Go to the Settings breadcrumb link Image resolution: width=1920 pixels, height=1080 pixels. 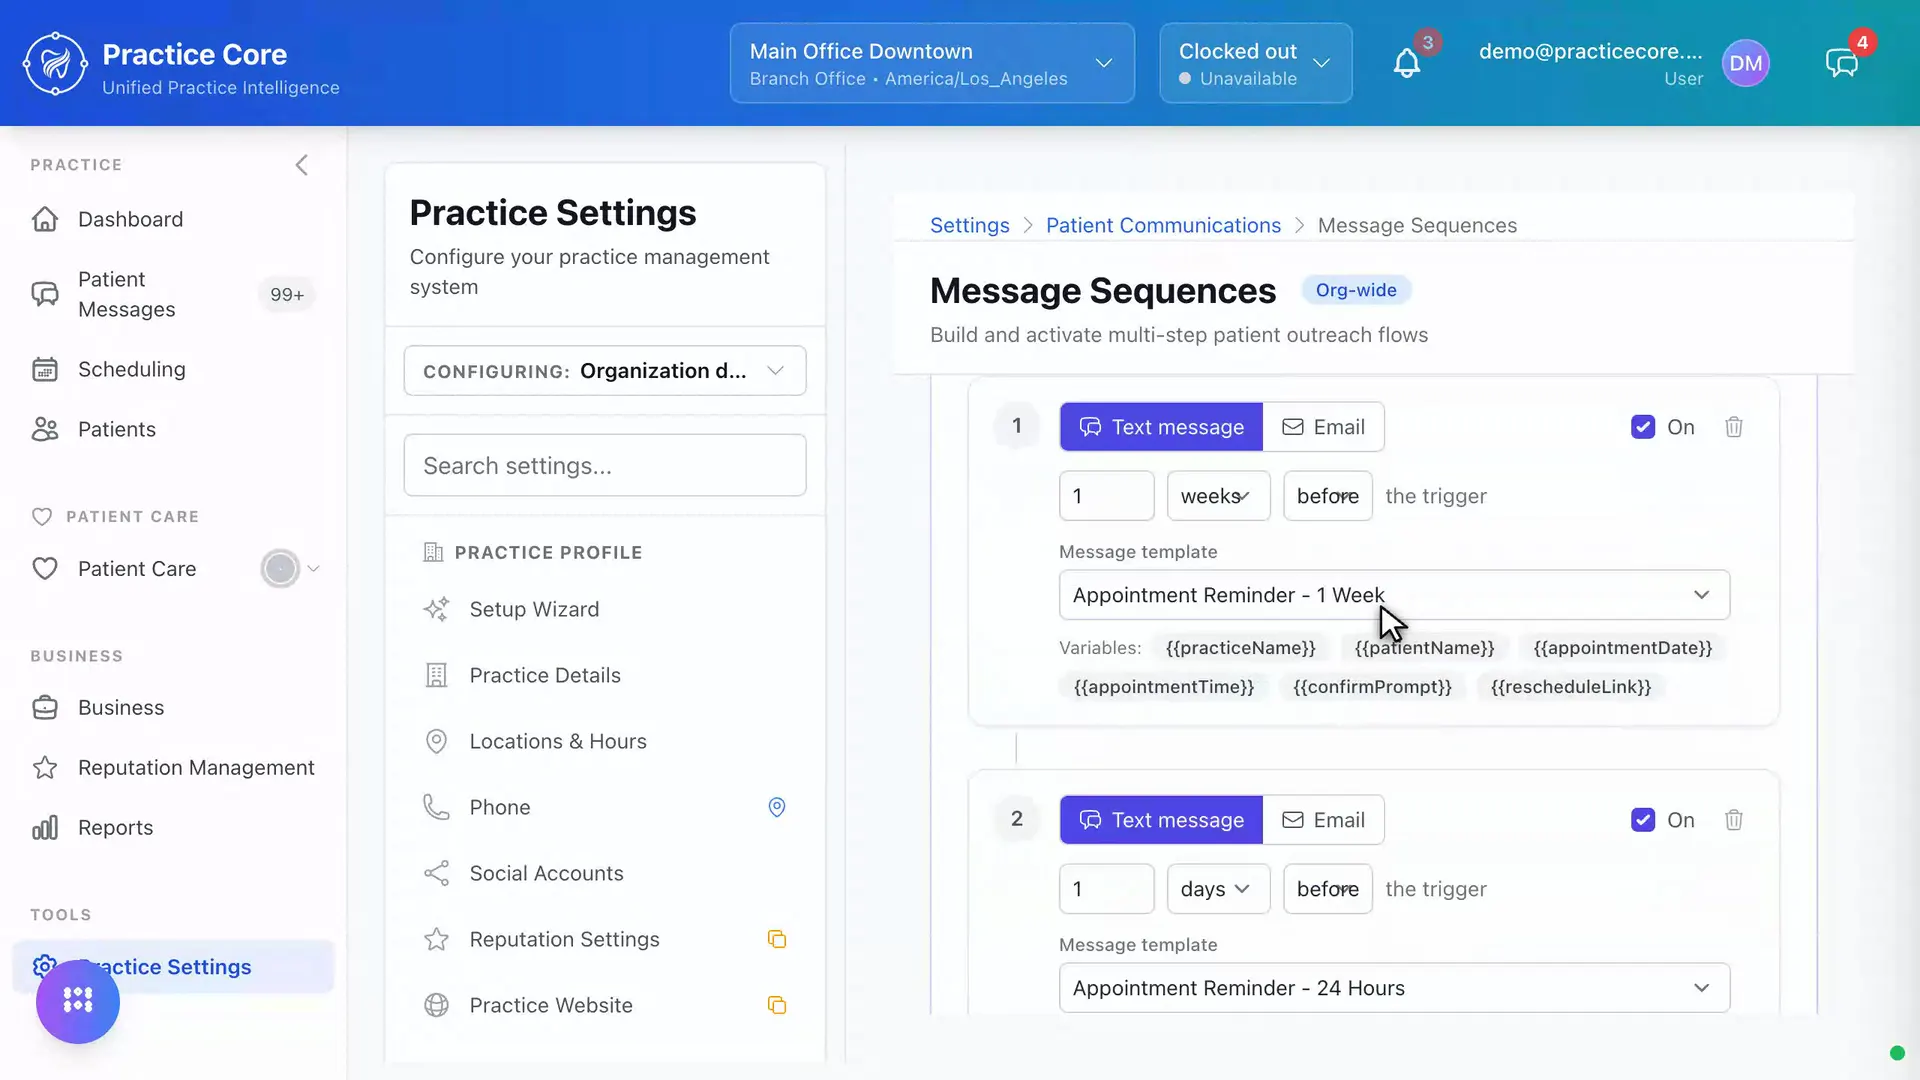(969, 226)
